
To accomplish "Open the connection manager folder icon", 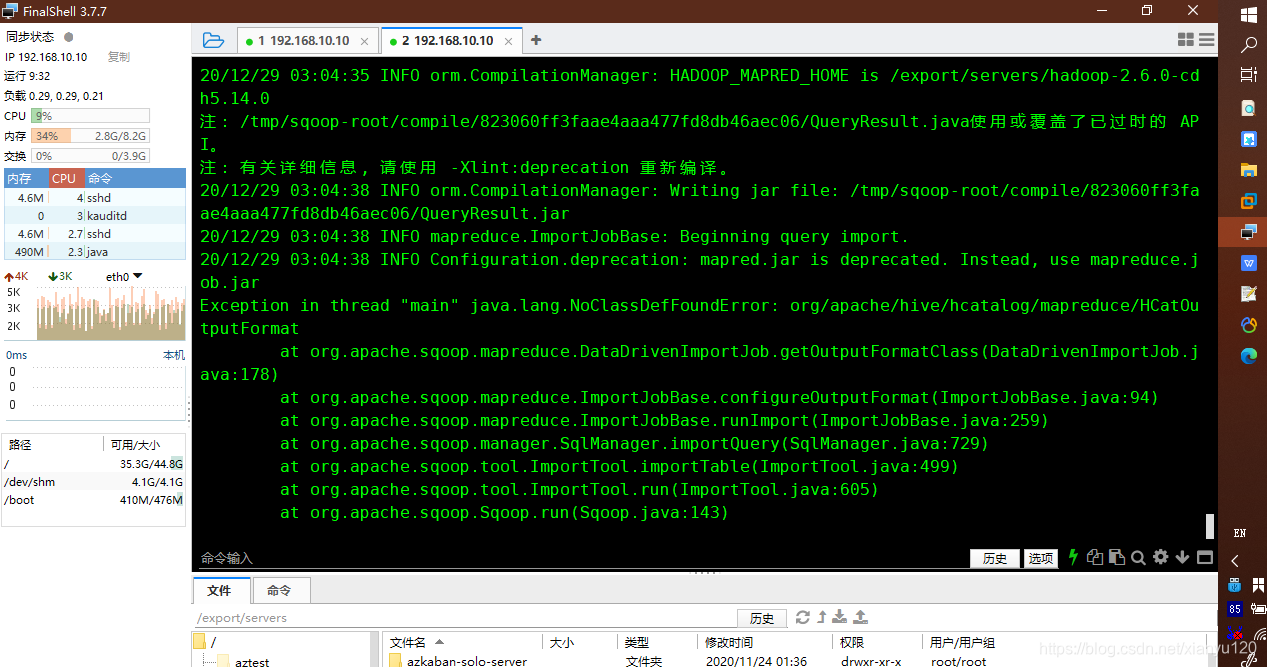I will [213, 40].
